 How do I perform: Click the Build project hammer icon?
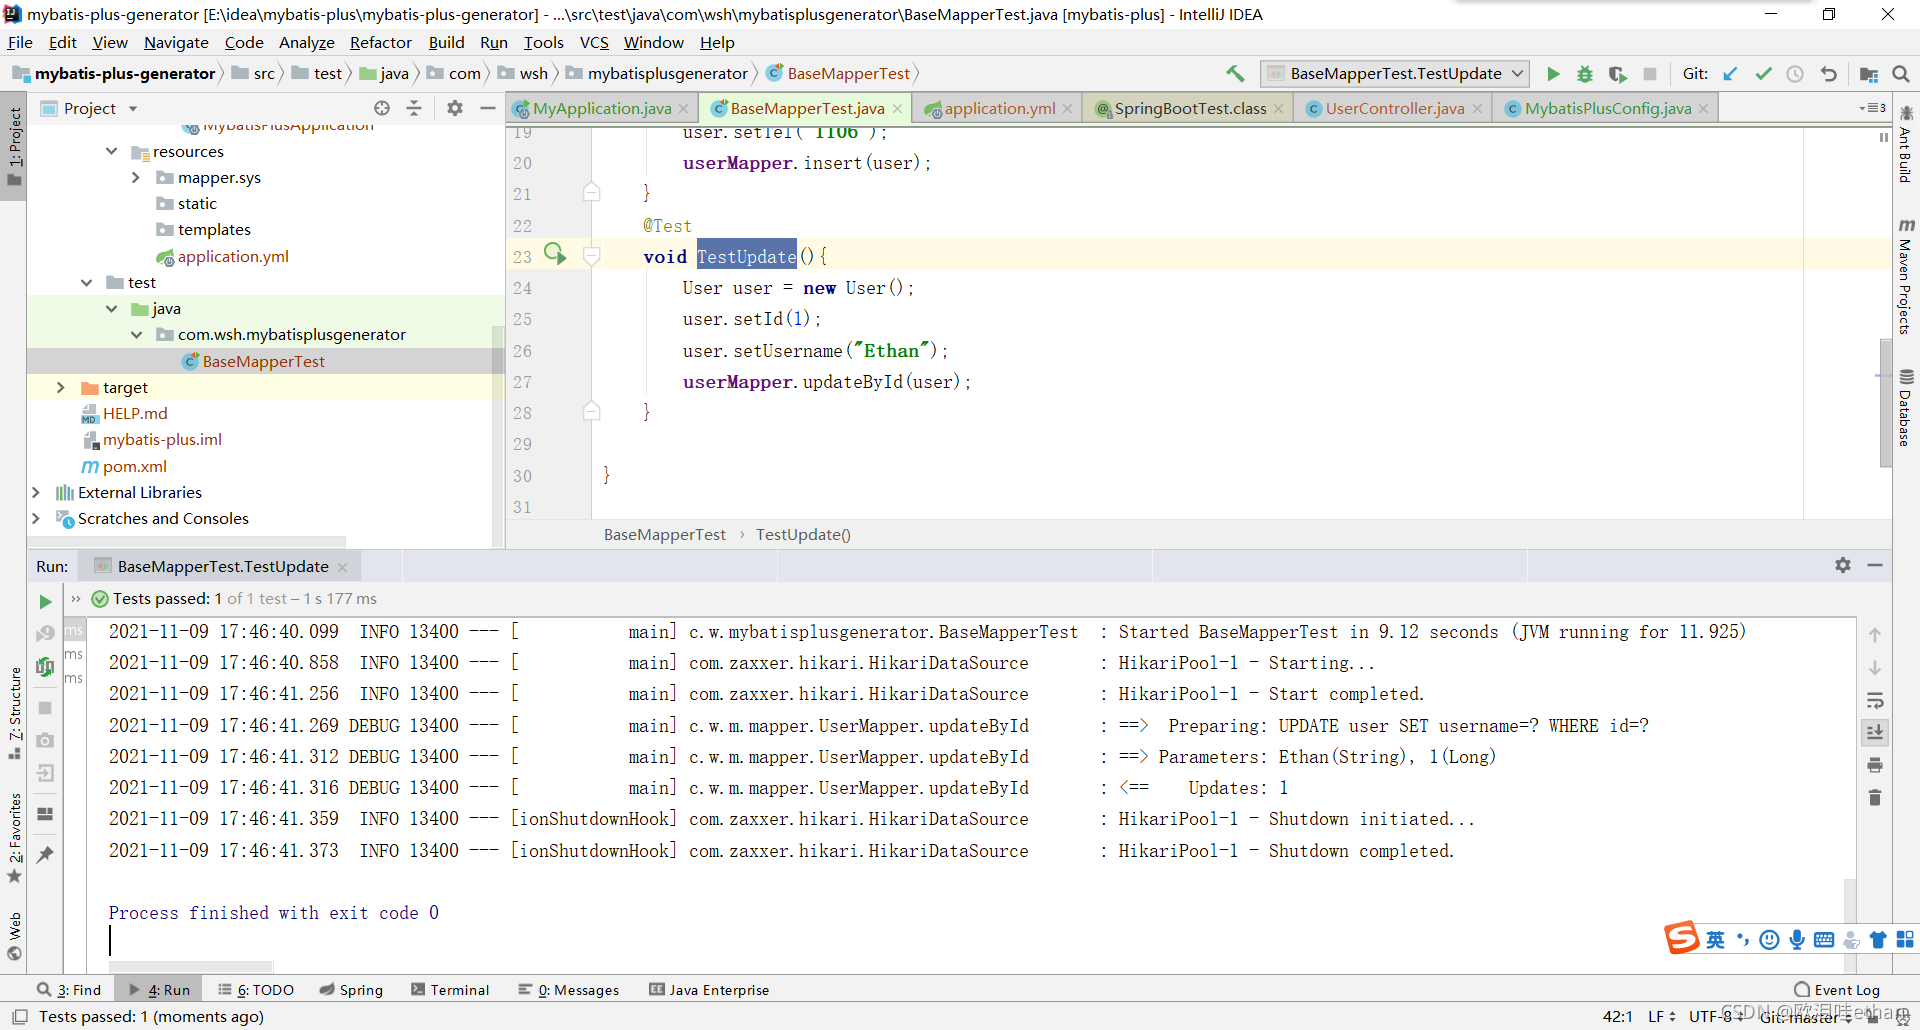[x=1235, y=74]
